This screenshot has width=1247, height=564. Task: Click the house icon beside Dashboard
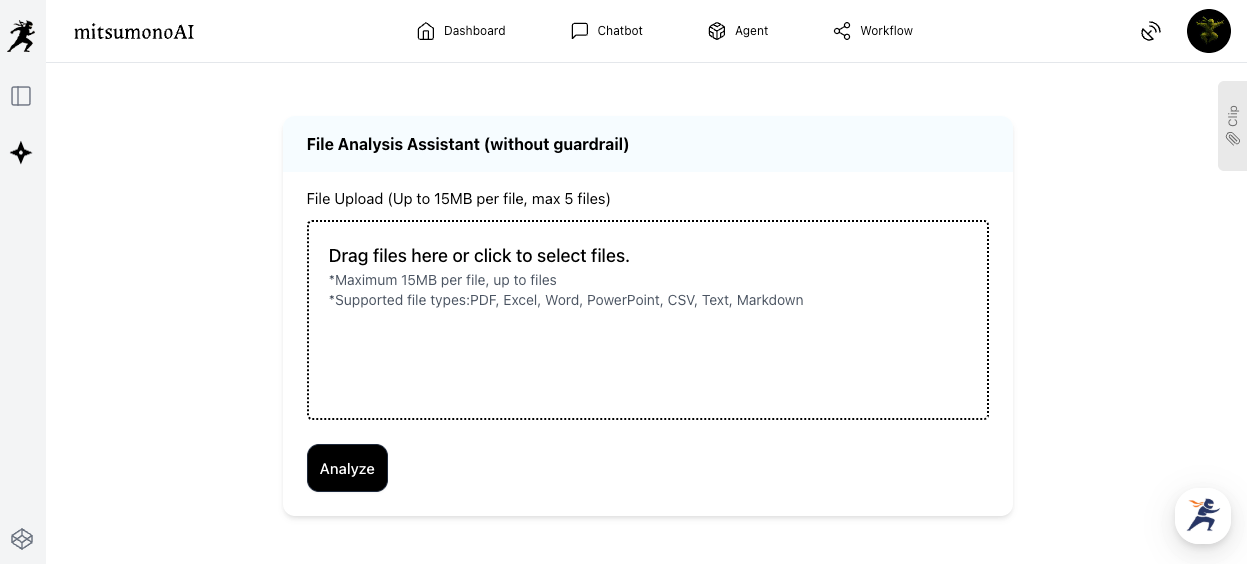pos(426,31)
